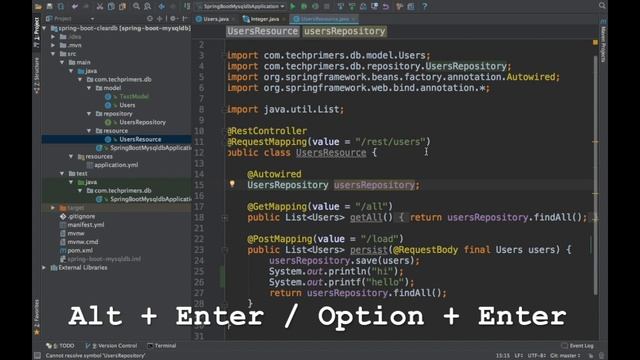This screenshot has height=360, width=640.
Task: Collapse the main folder
Action: [x=62, y=62]
